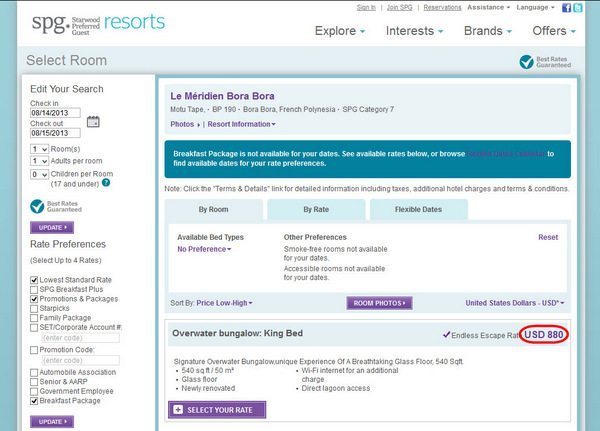Check the Starpicks checkbox

(x=34, y=309)
